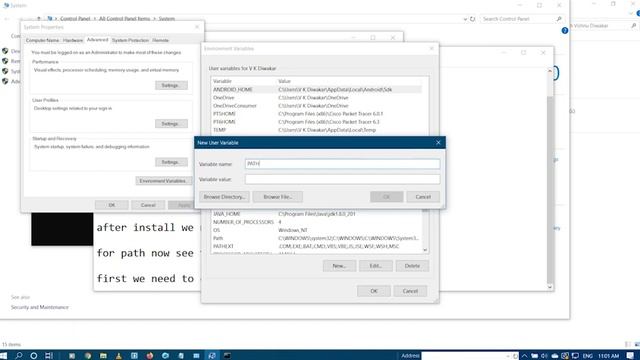The height and width of the screenshot is (360, 640).
Task: Click Cancel in Environment Variables window
Action: (x=410, y=291)
